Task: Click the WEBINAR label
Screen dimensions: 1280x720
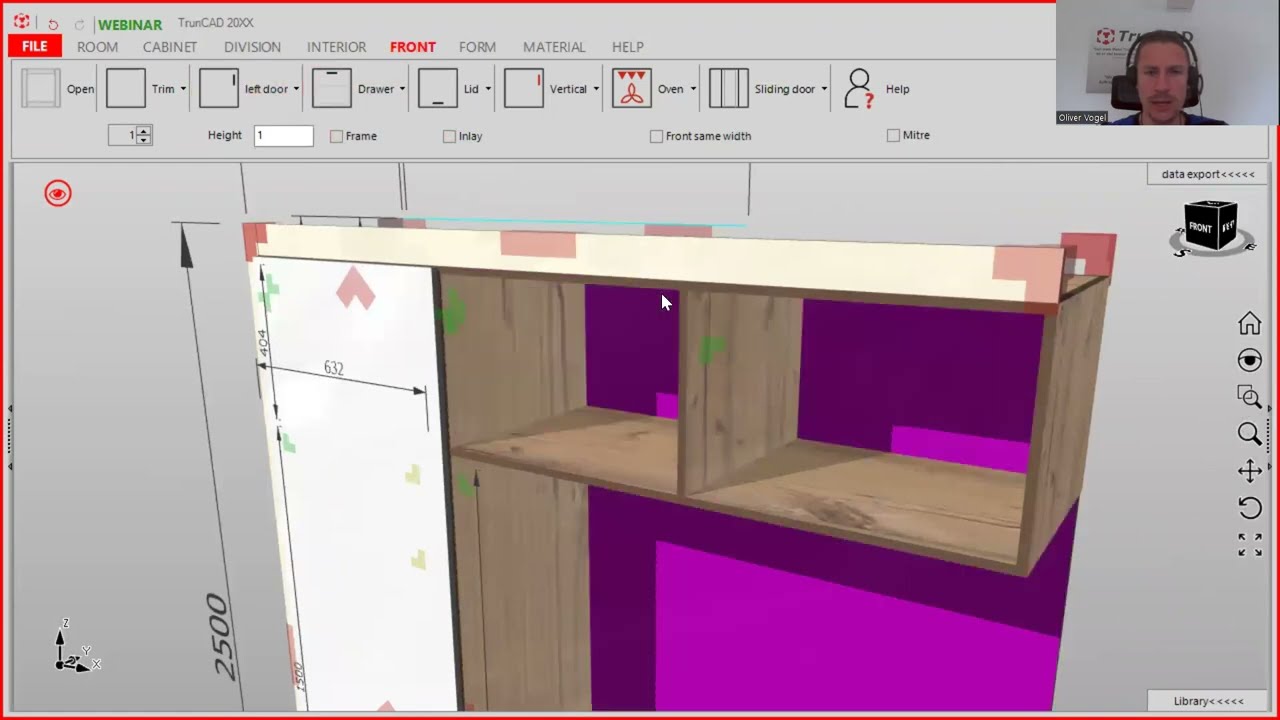Action: [130, 24]
